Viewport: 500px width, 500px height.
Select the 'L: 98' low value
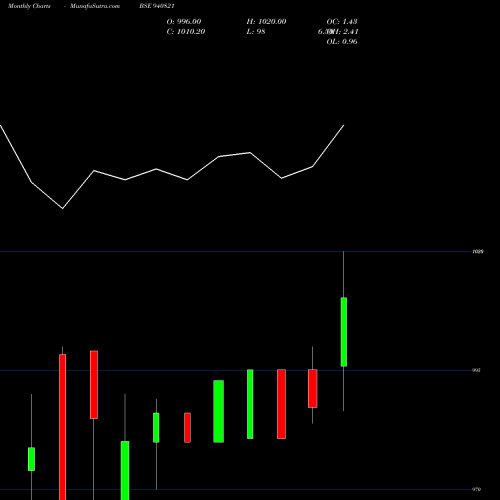[x=256, y=32]
